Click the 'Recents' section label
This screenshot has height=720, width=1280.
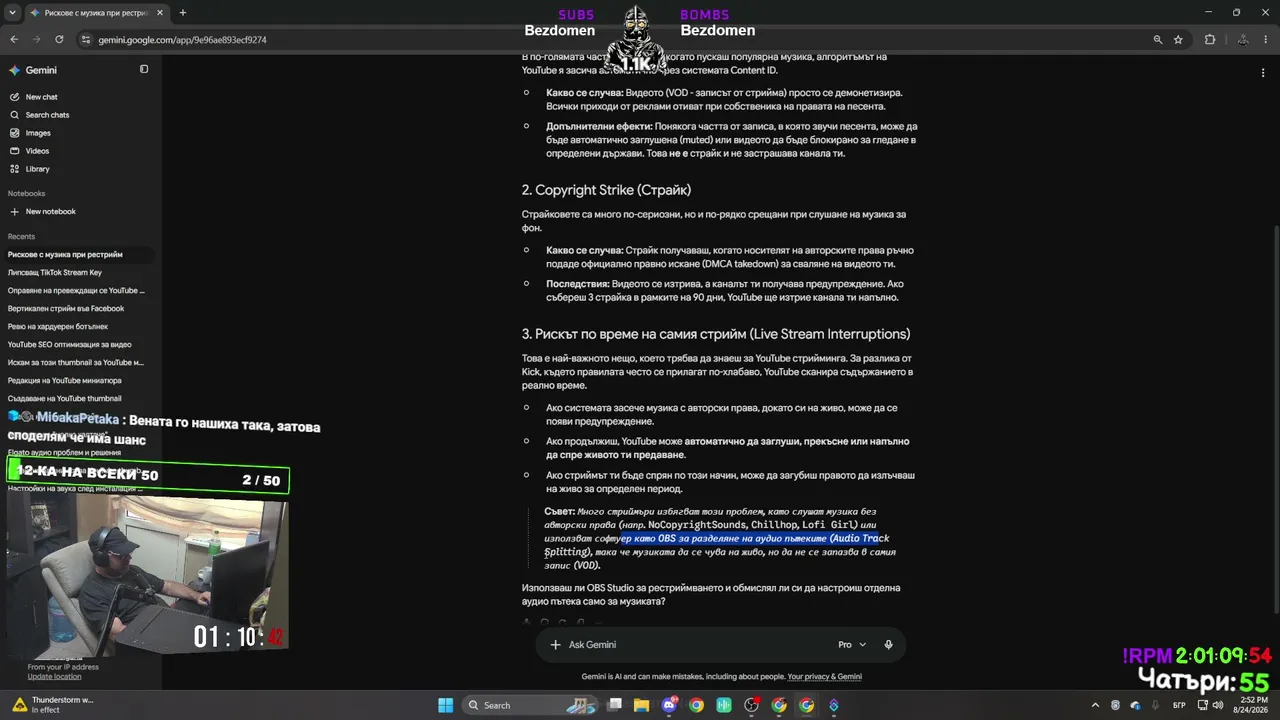(x=21, y=237)
